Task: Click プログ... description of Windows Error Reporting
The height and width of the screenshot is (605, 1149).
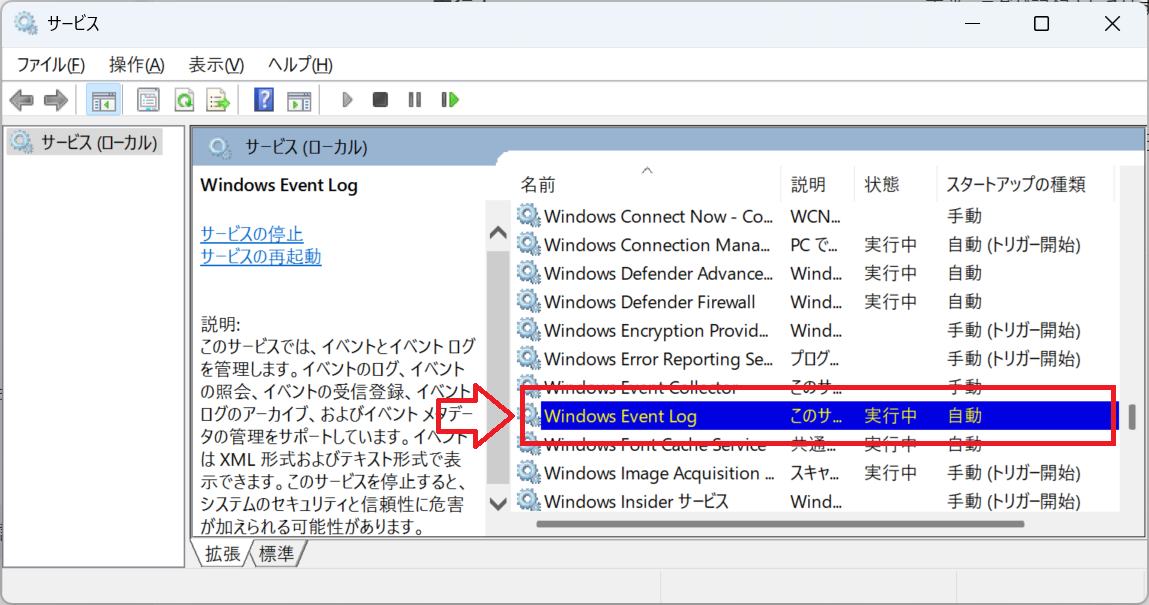Action: pyautogui.click(x=814, y=359)
